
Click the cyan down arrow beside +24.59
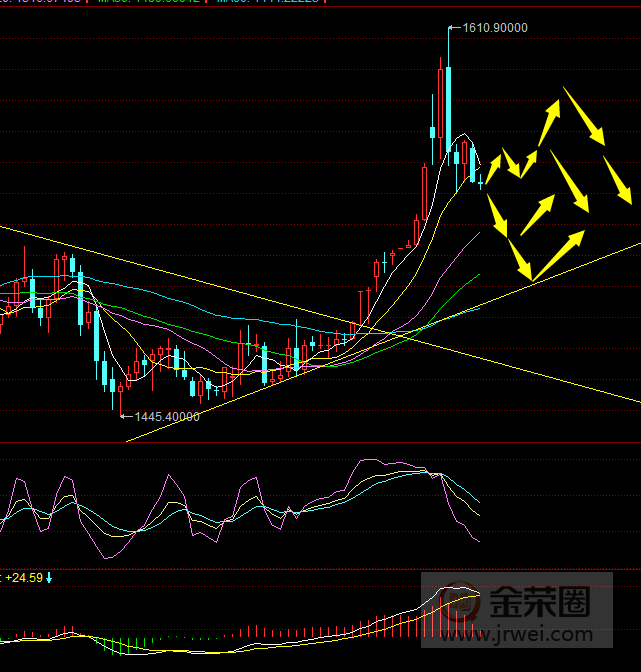point(49,578)
